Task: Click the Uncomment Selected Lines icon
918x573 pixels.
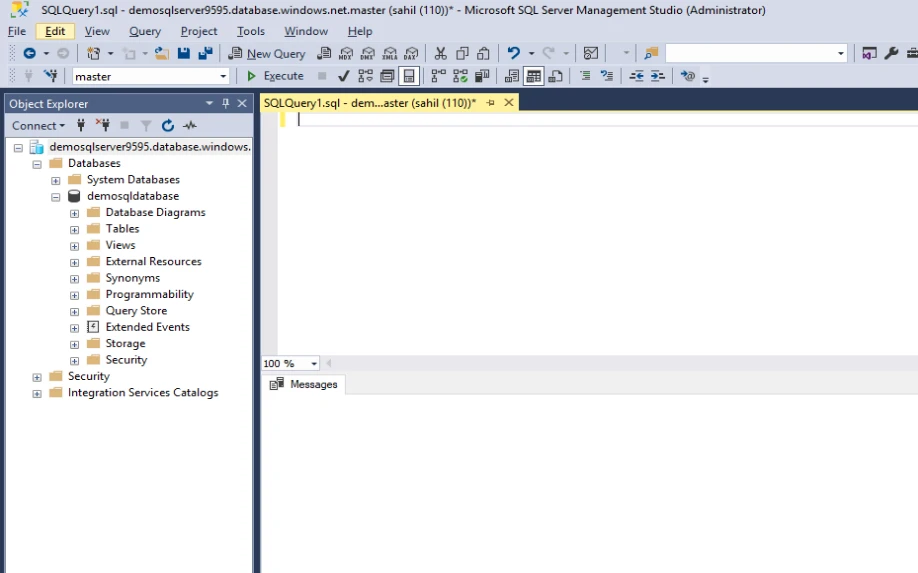Action: (607, 76)
